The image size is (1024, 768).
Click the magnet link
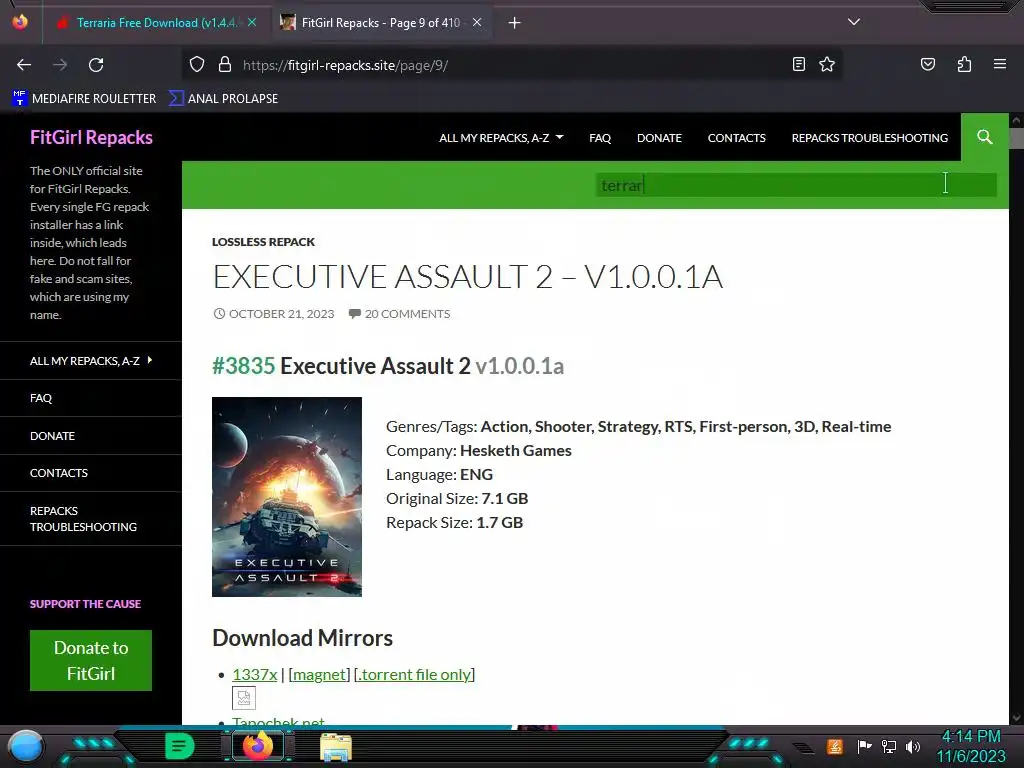[319, 674]
